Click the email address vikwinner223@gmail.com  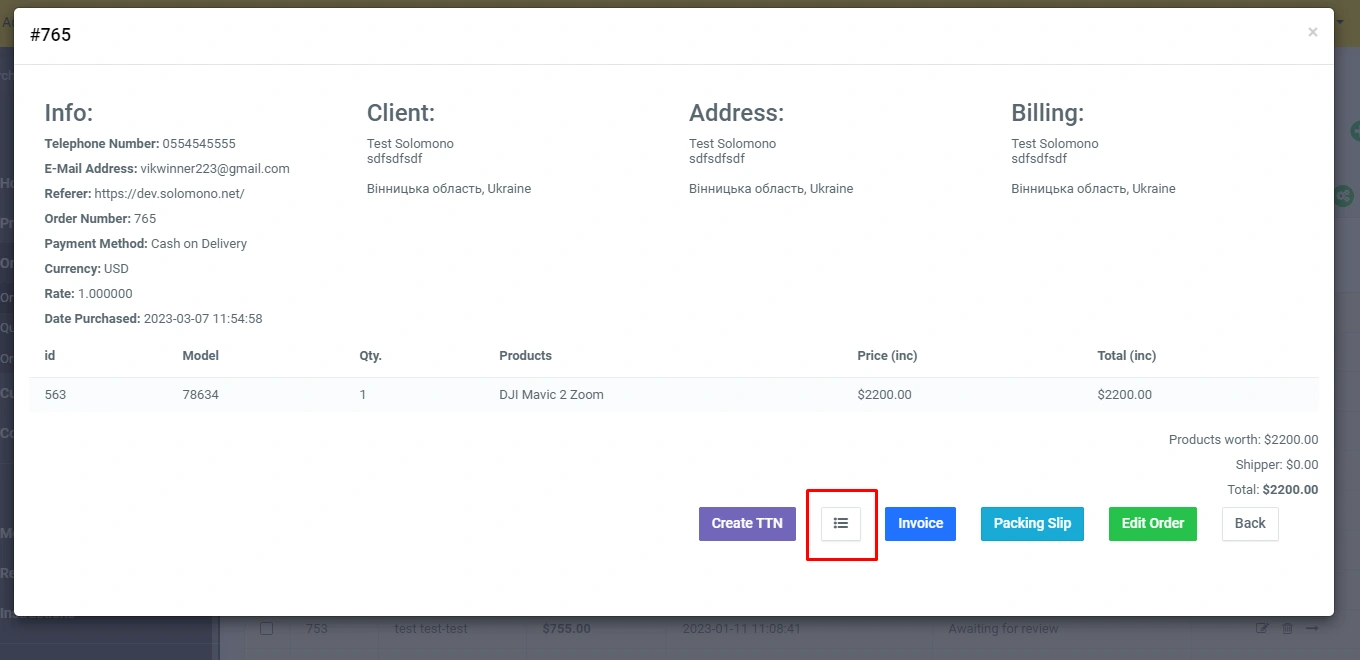pos(215,169)
